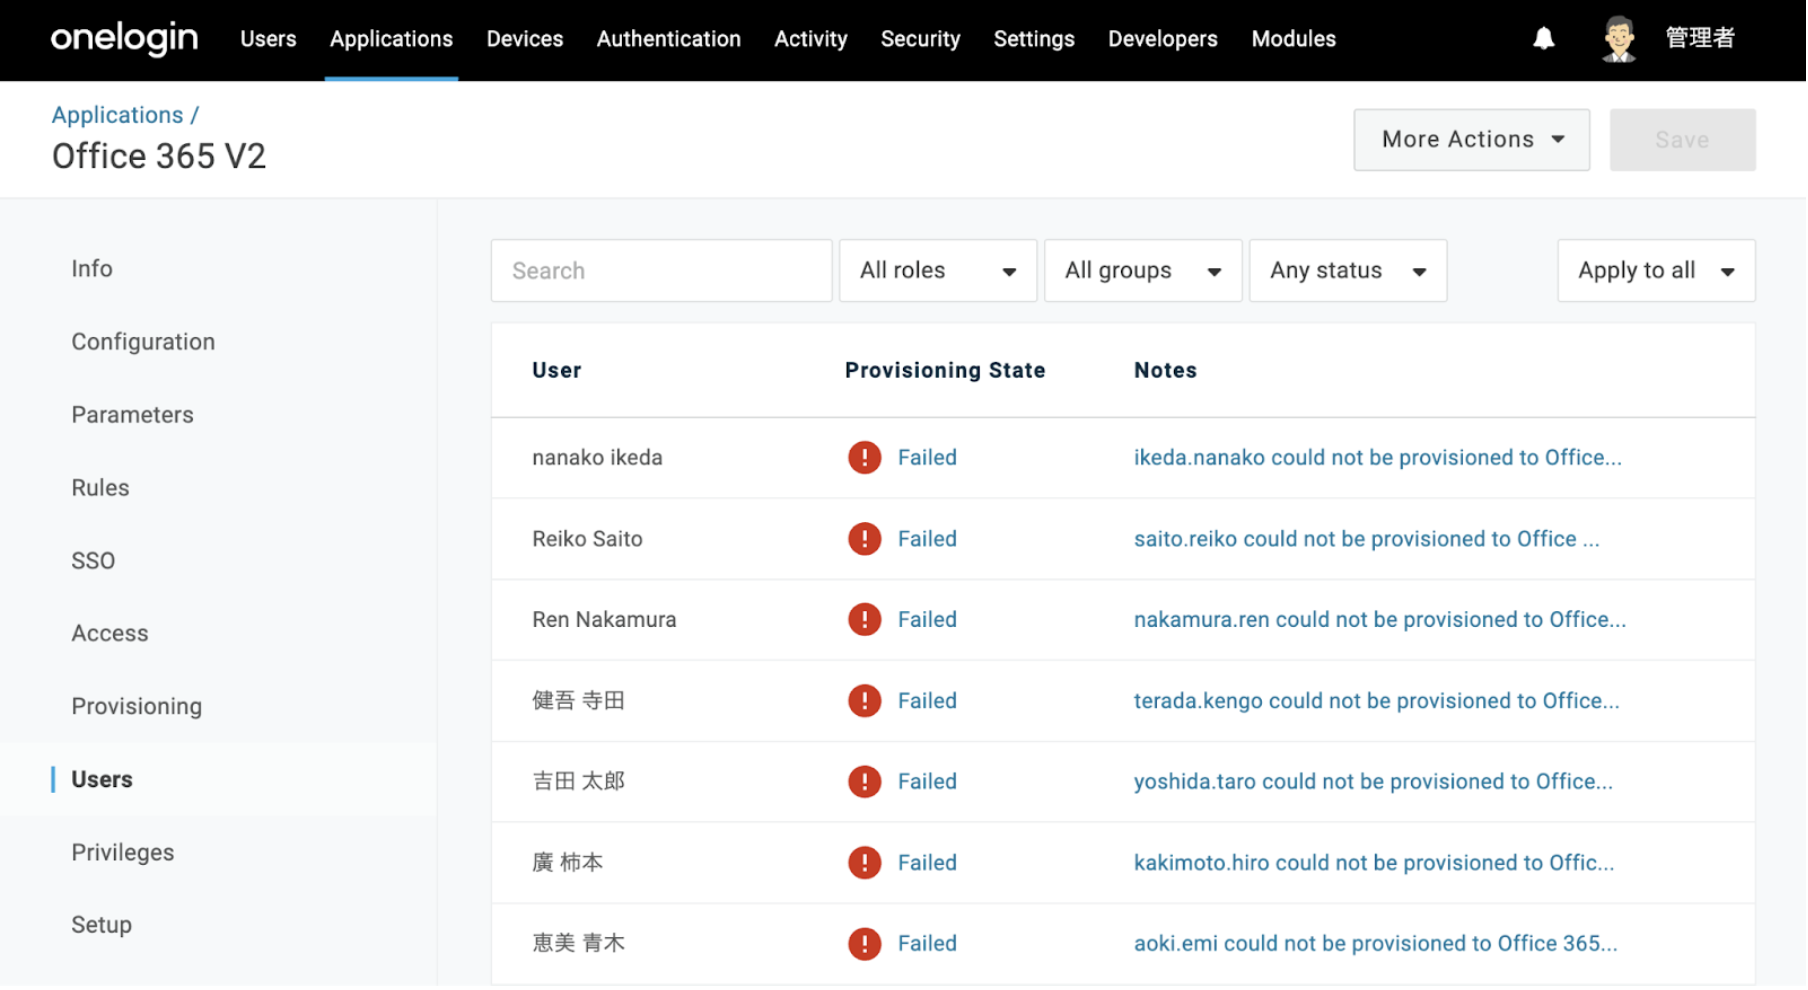The height and width of the screenshot is (990, 1808).
Task: Click the admin user avatar
Action: [x=1620, y=39]
